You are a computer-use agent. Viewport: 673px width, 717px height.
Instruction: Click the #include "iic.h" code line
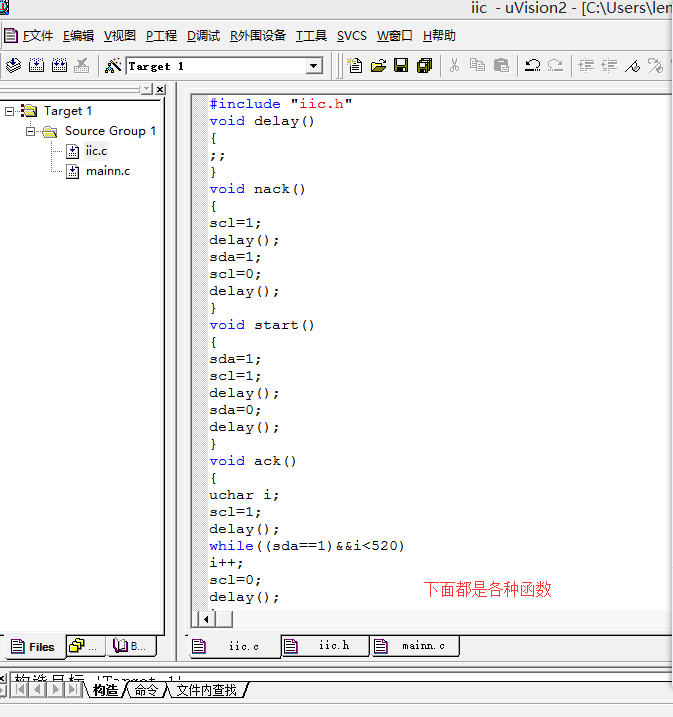click(x=281, y=104)
